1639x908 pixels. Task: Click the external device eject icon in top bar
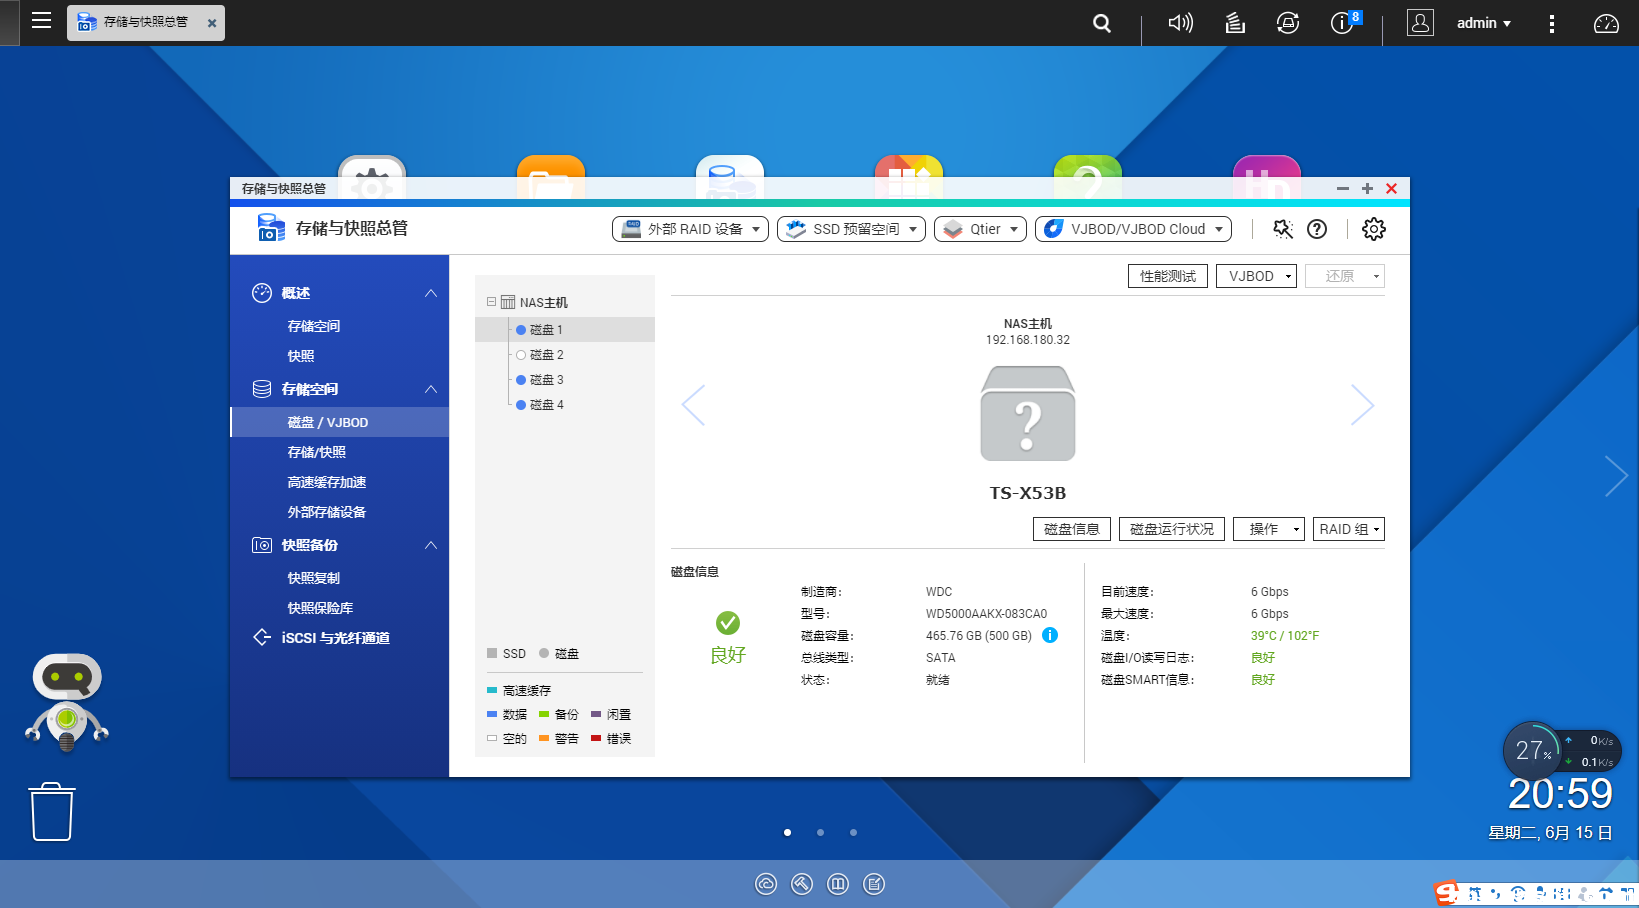point(1287,23)
